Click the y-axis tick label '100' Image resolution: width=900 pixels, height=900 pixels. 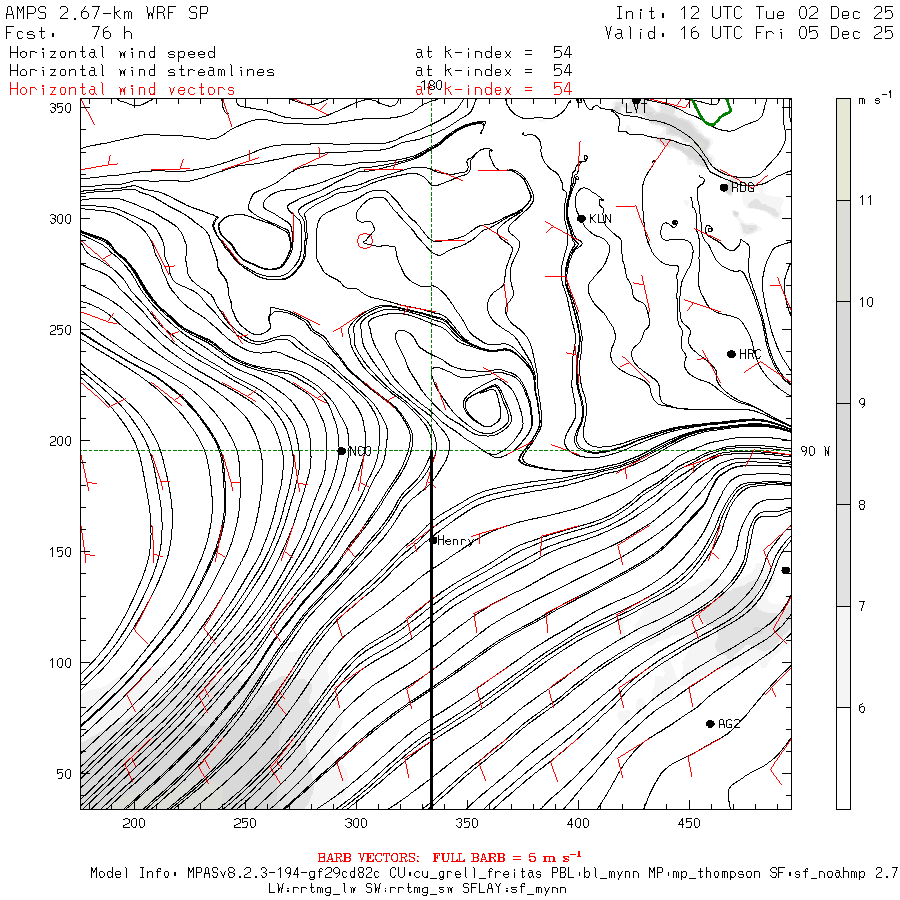pyautogui.click(x=60, y=663)
